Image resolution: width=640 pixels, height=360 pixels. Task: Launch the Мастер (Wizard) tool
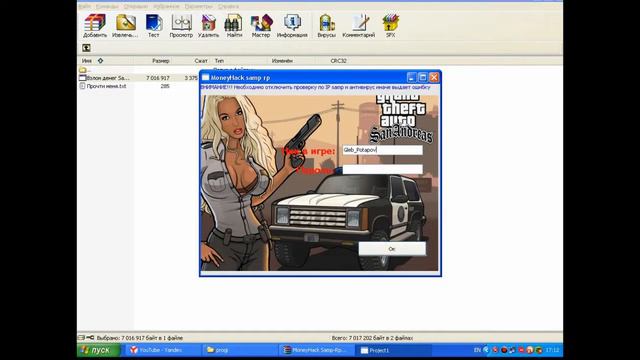click(261, 25)
